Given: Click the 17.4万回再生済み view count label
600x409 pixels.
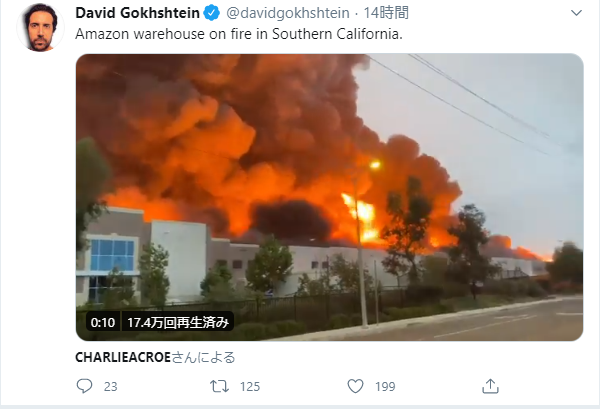Looking at the screenshot, I should pyautogui.click(x=178, y=323).
